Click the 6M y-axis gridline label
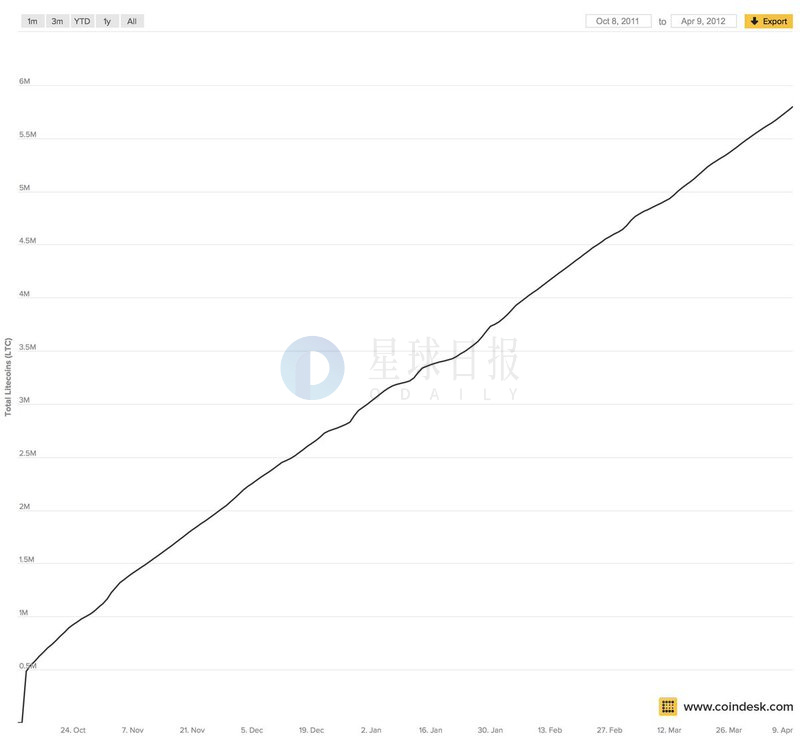Viewport: 800px width, 736px height. (24, 81)
